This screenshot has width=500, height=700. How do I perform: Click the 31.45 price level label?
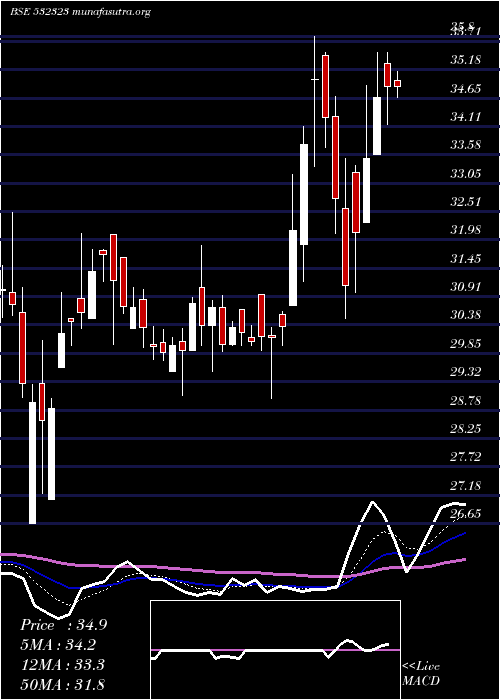click(466, 258)
